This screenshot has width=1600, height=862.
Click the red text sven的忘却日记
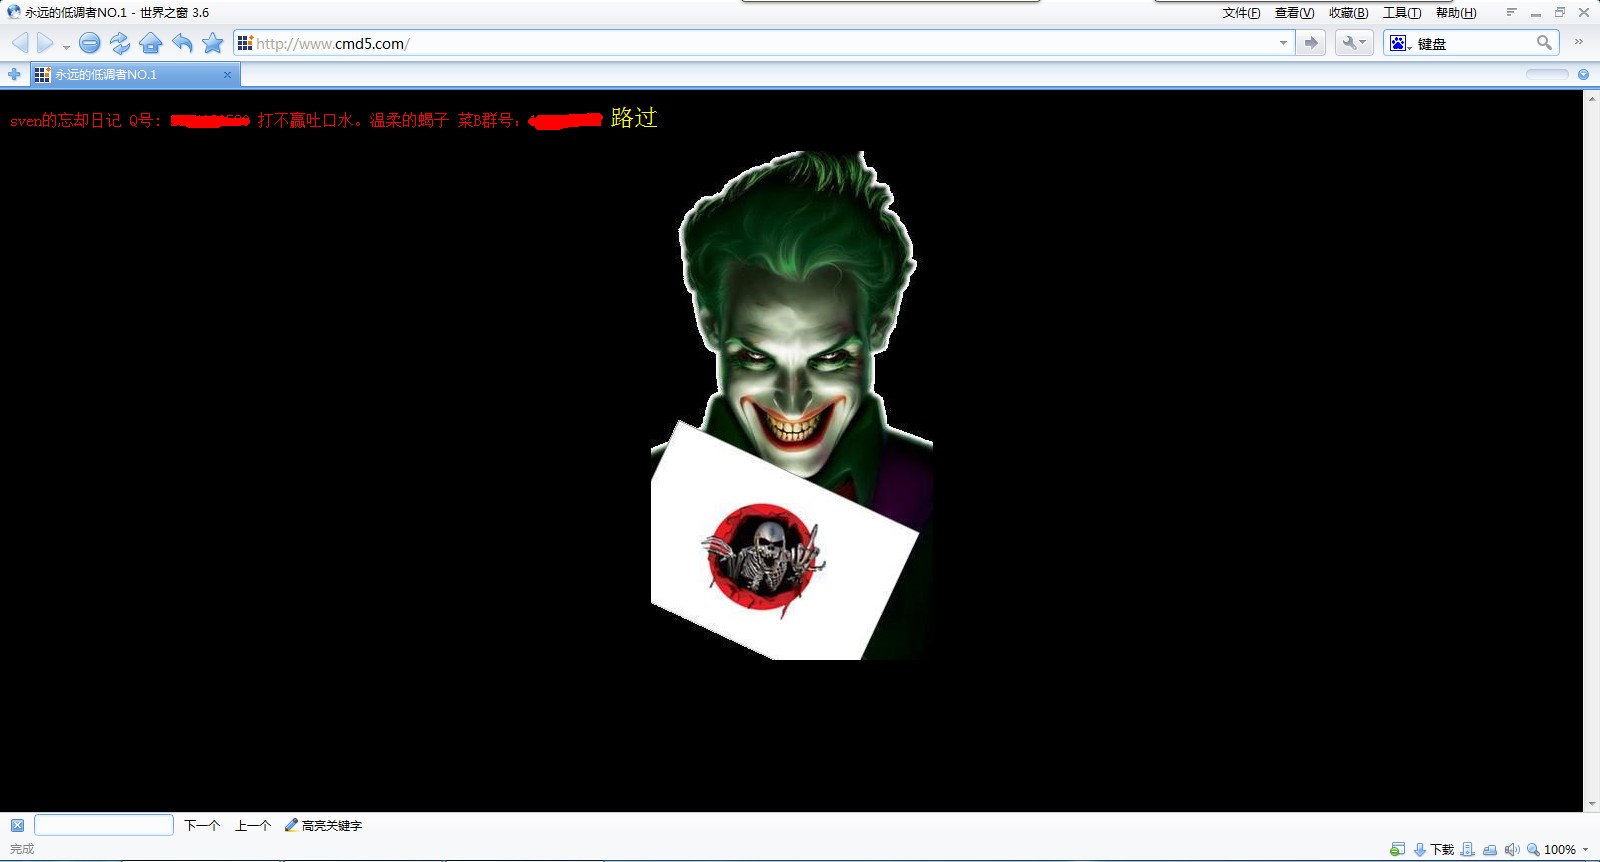tap(66, 120)
